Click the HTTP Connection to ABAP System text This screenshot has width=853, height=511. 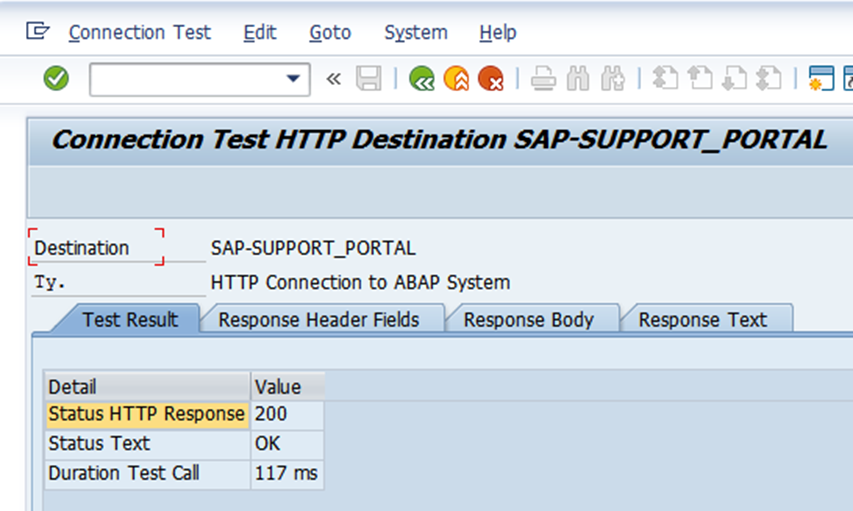[360, 282]
